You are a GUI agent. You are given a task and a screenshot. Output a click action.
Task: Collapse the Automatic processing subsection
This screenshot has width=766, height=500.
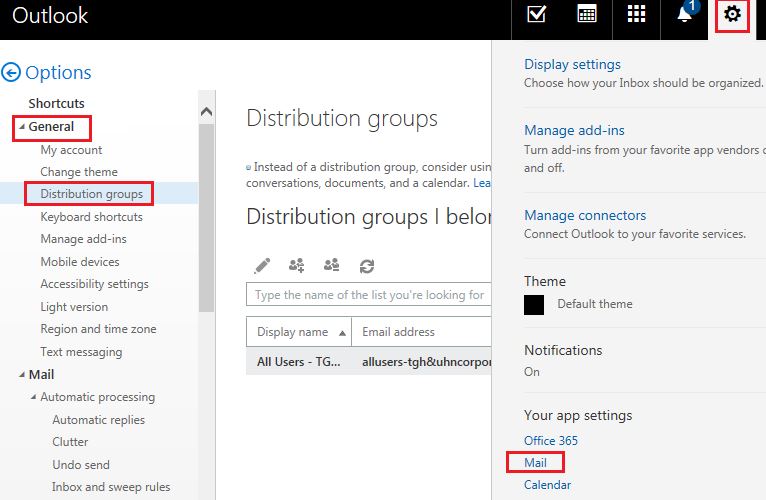click(33, 398)
